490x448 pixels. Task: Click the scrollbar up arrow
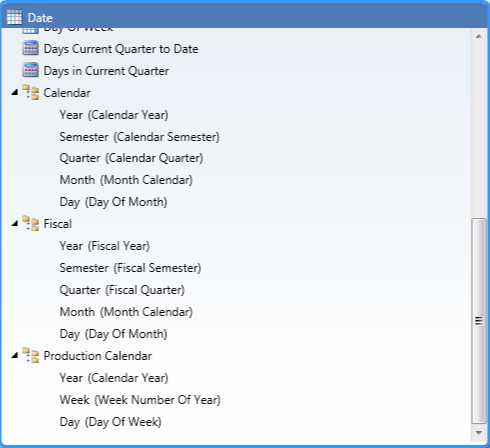coord(479,36)
